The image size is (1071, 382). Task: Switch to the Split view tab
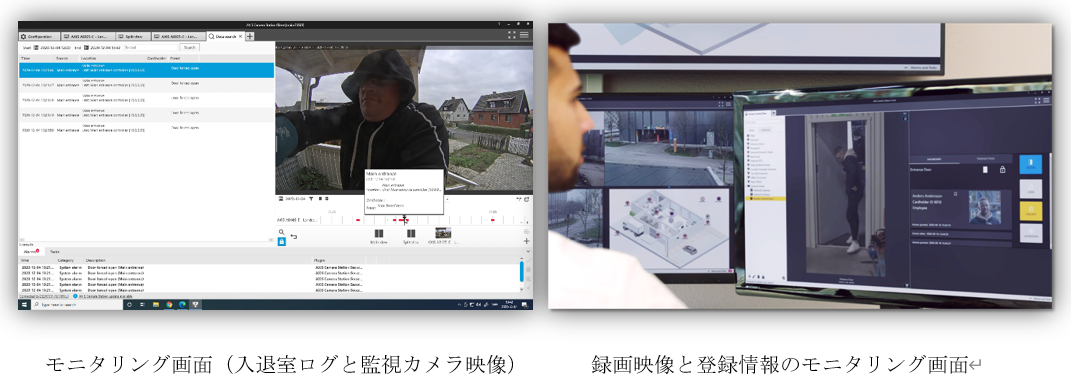coord(133,36)
